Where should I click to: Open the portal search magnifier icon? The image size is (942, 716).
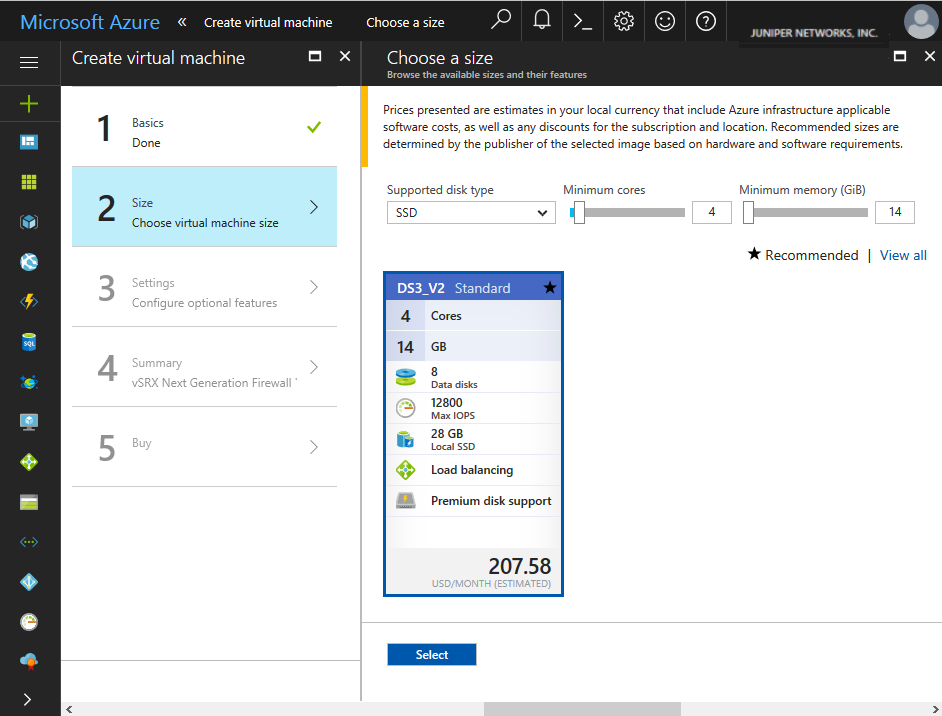[x=501, y=21]
